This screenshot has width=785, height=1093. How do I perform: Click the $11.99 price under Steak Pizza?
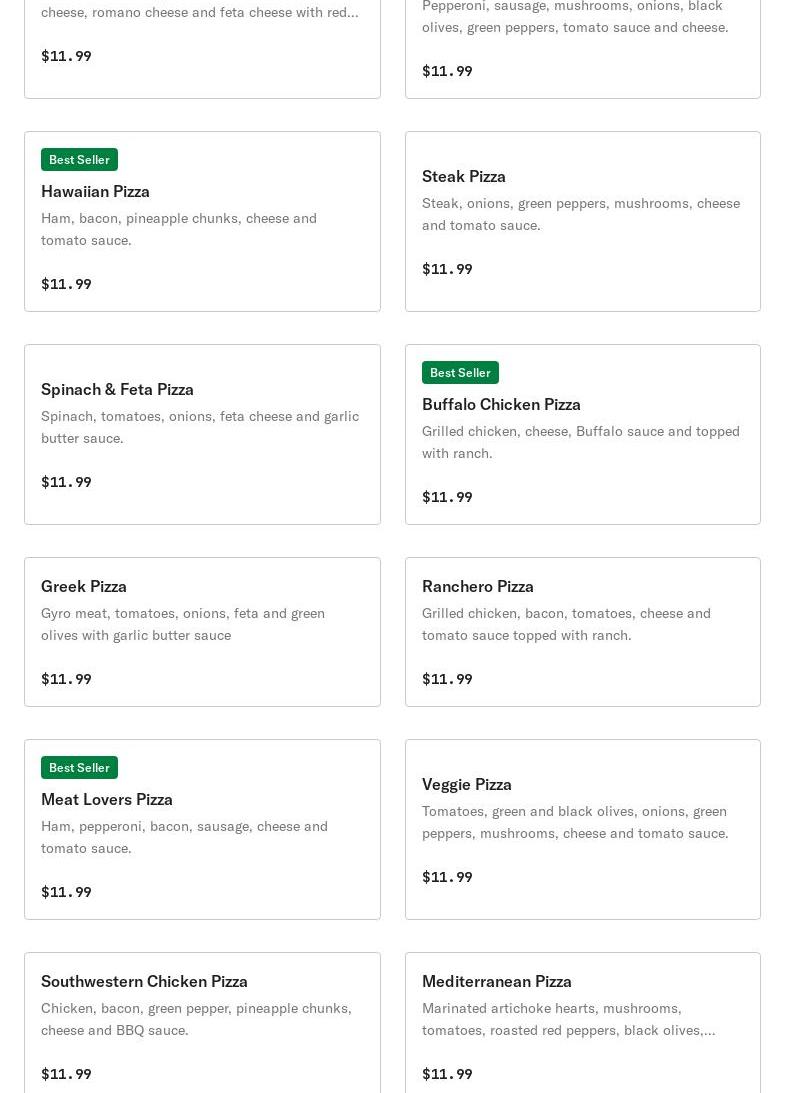(447, 269)
